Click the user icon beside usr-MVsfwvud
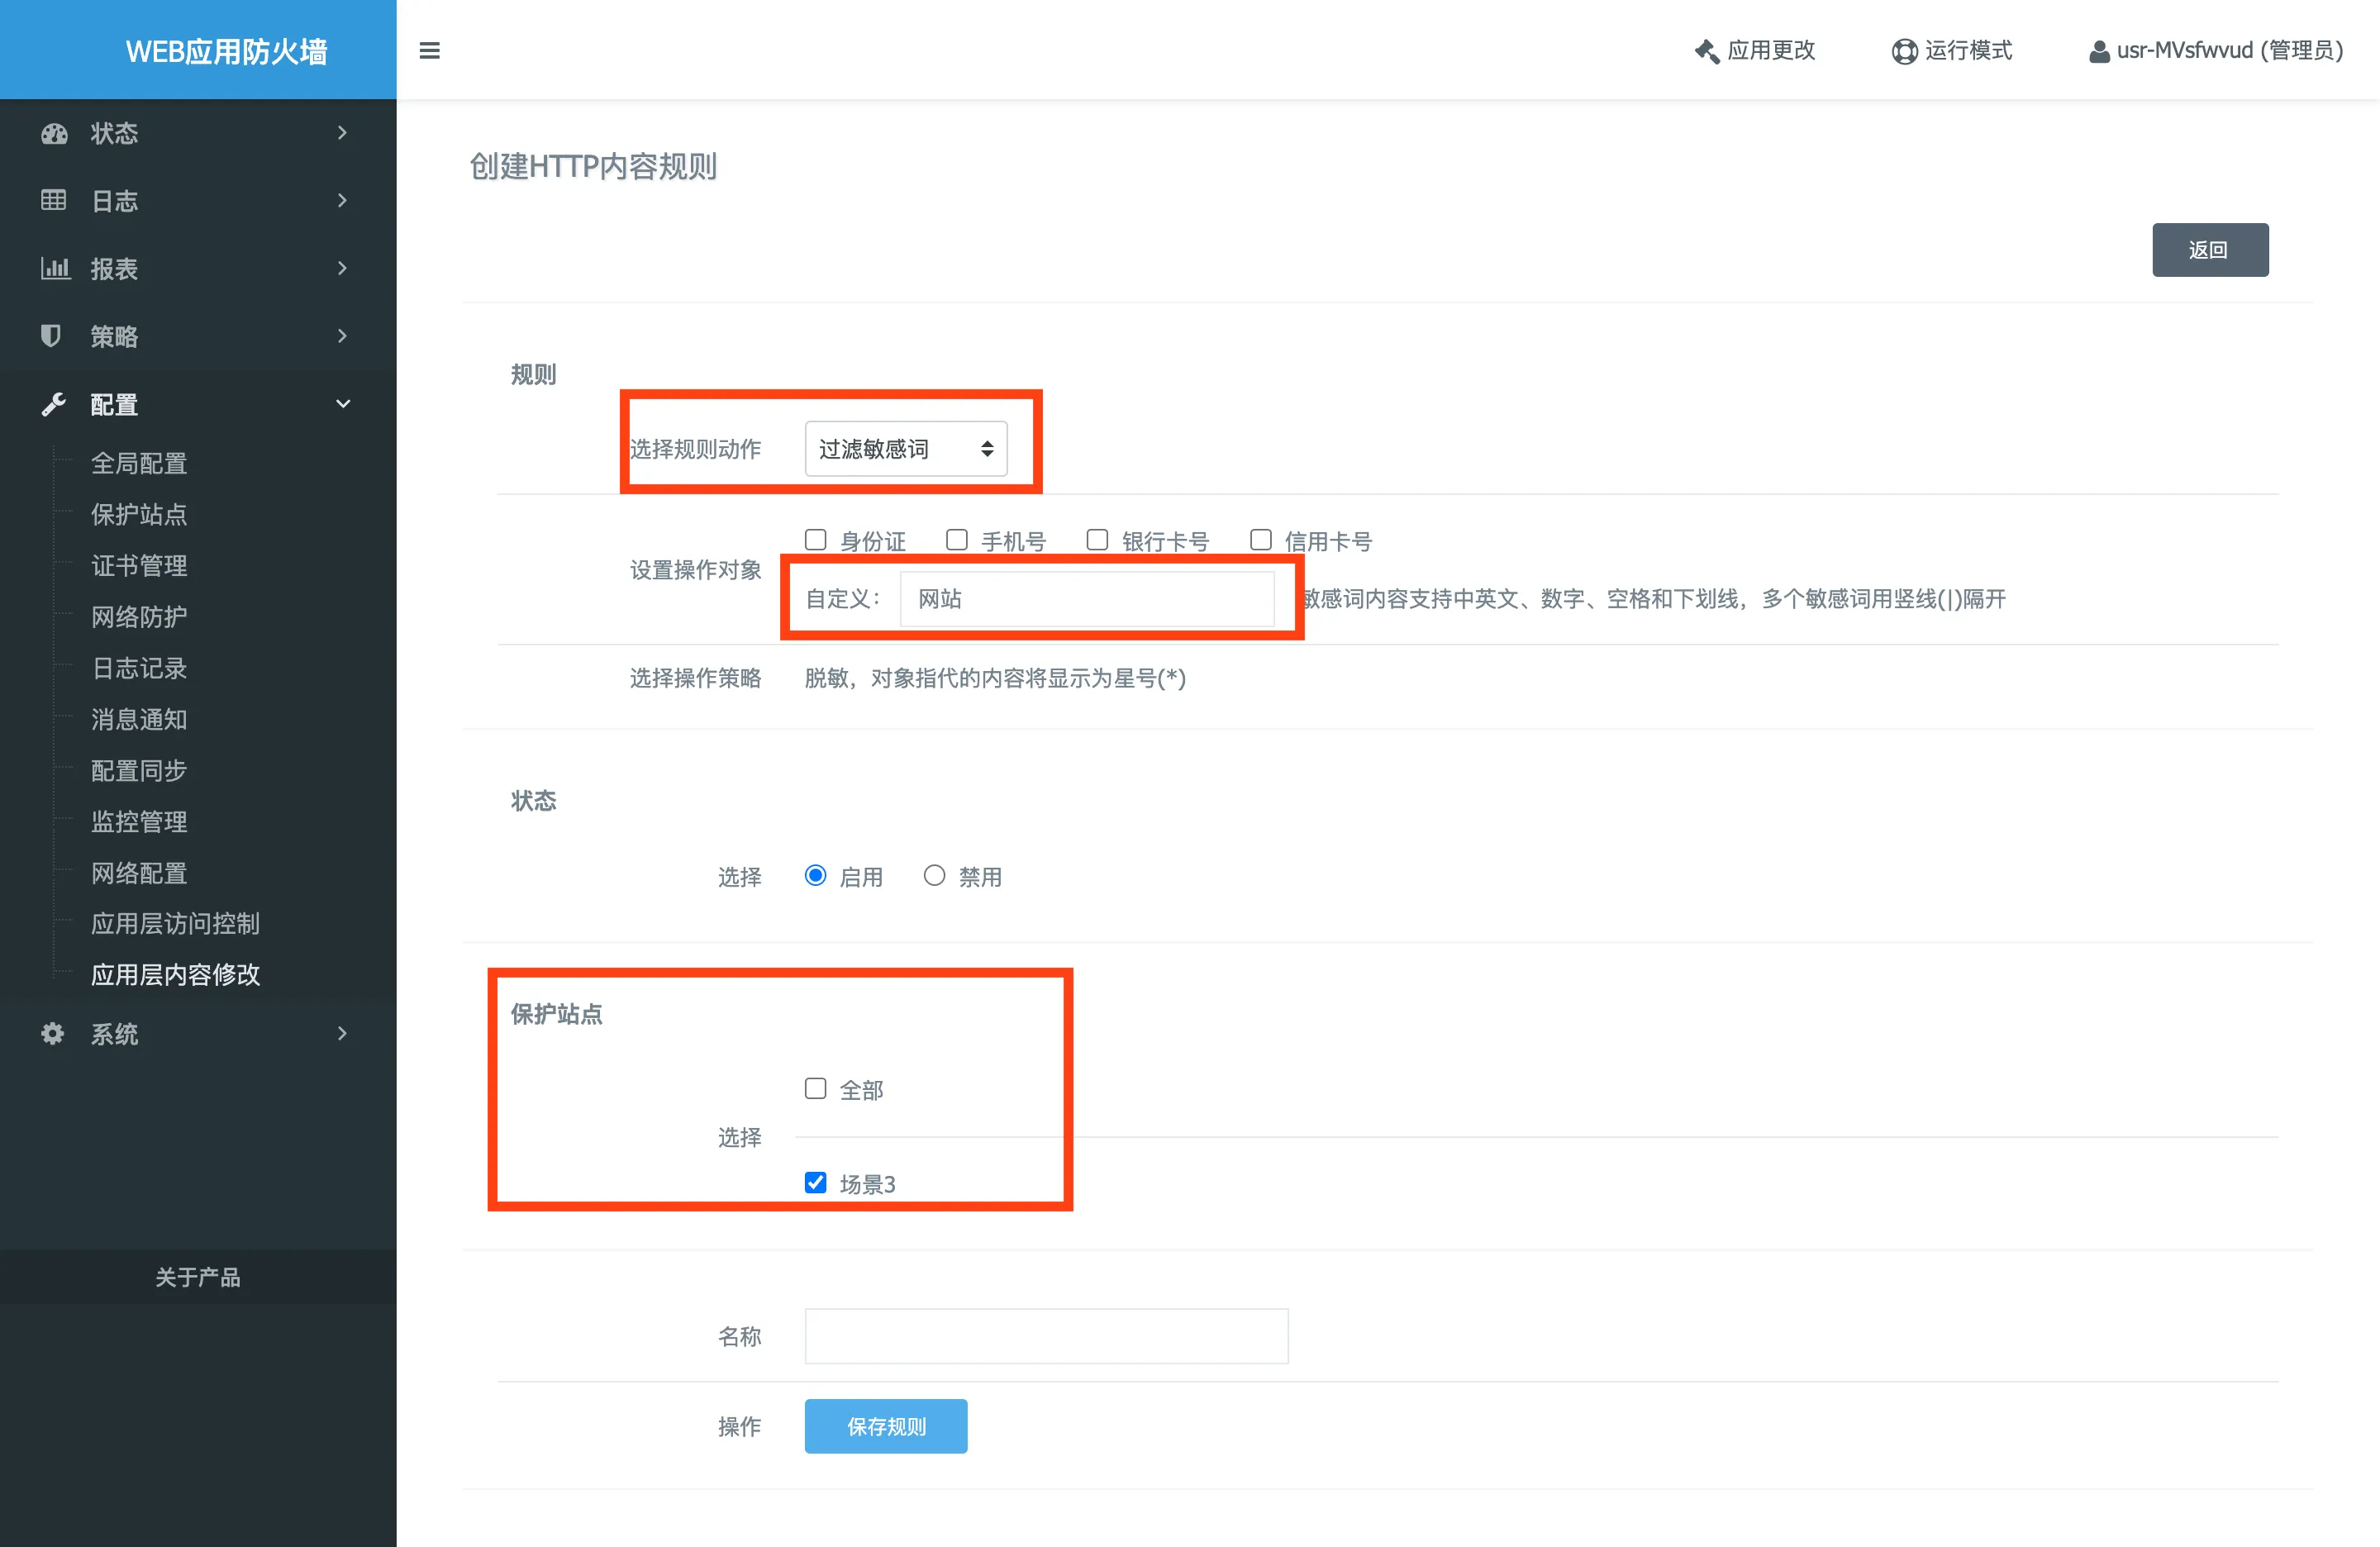This screenshot has height=1547, width=2380. point(2098,51)
